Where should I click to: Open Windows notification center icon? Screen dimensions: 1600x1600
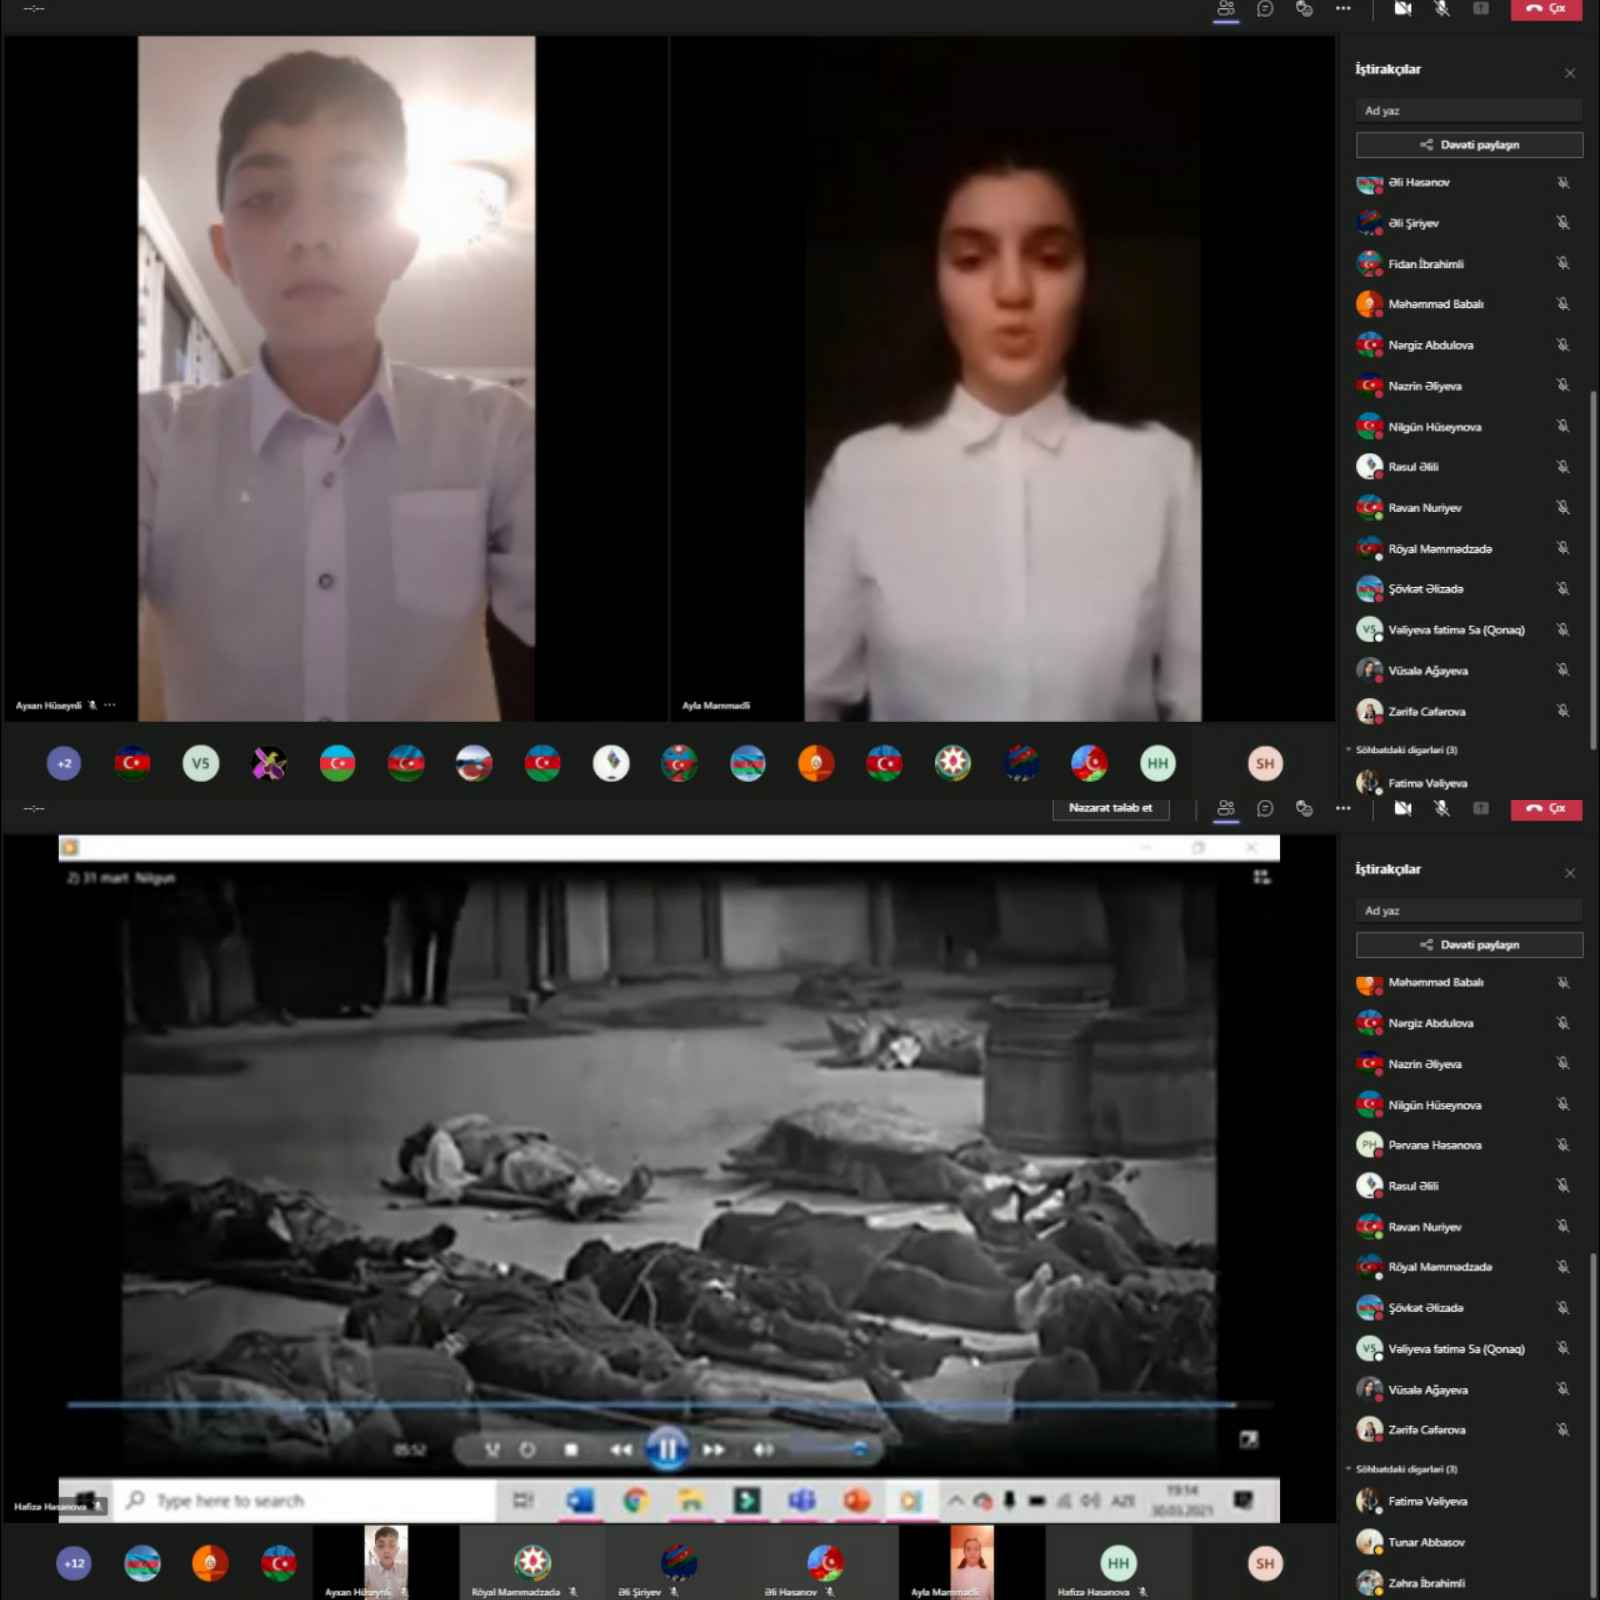tap(1243, 1500)
